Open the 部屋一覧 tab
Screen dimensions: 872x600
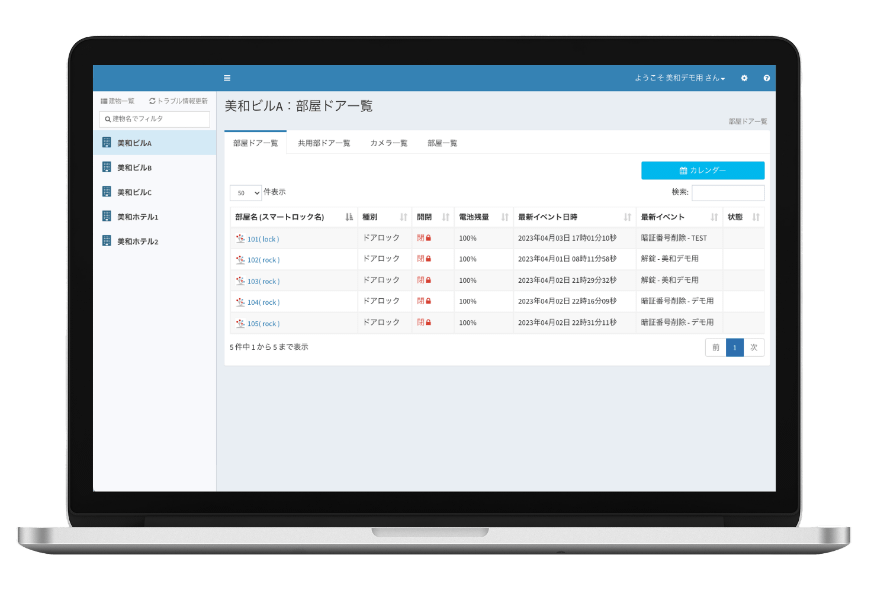(x=442, y=143)
